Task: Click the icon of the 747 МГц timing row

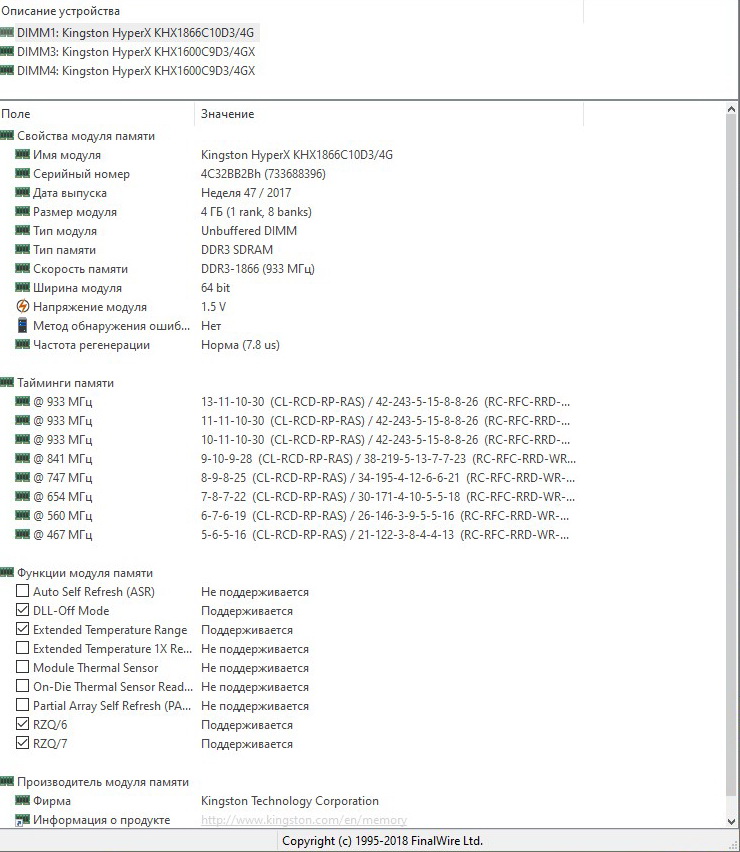Action: coord(22,477)
